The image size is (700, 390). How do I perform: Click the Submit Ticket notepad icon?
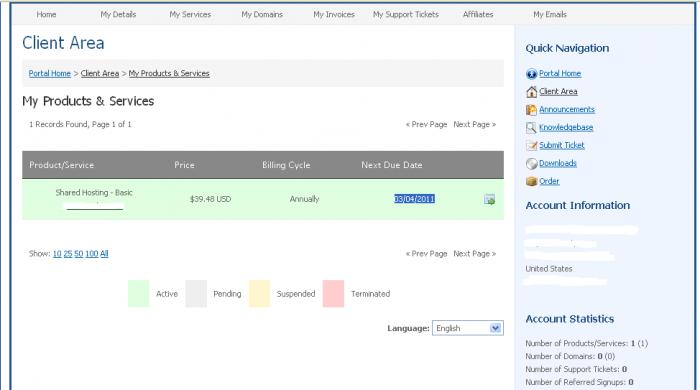[531, 145]
